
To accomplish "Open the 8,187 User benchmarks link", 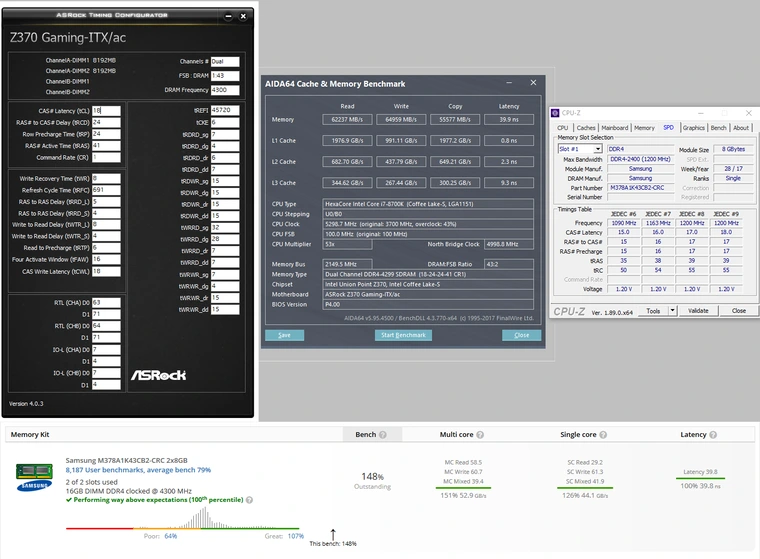I will 138,470.
